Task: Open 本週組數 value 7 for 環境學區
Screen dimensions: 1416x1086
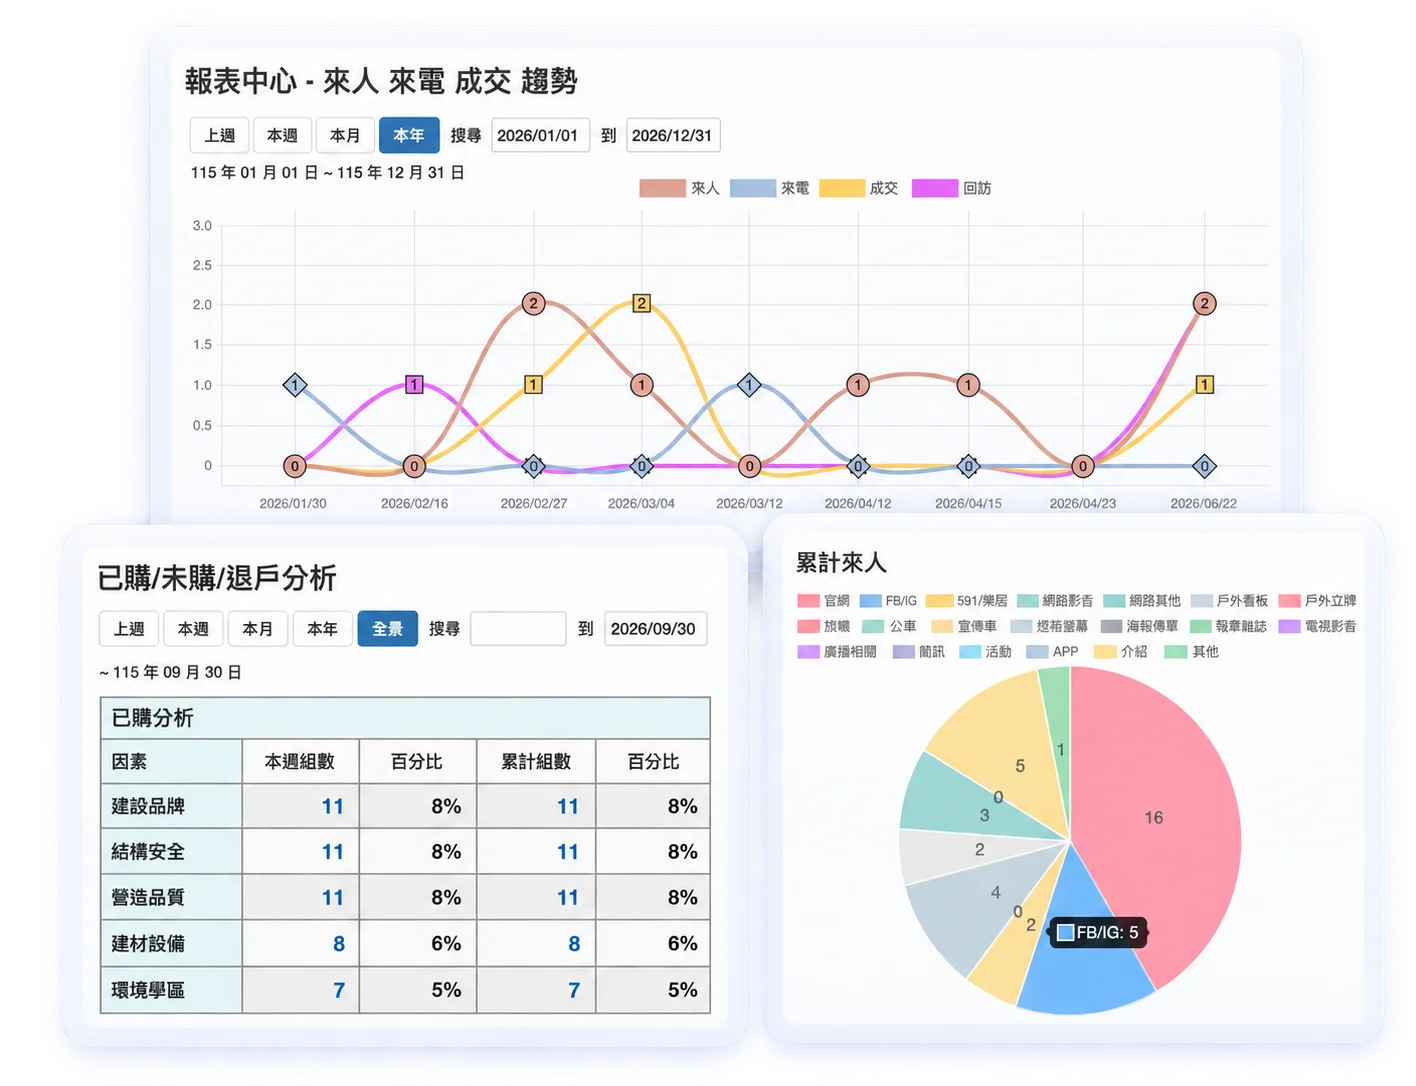Action: [339, 990]
